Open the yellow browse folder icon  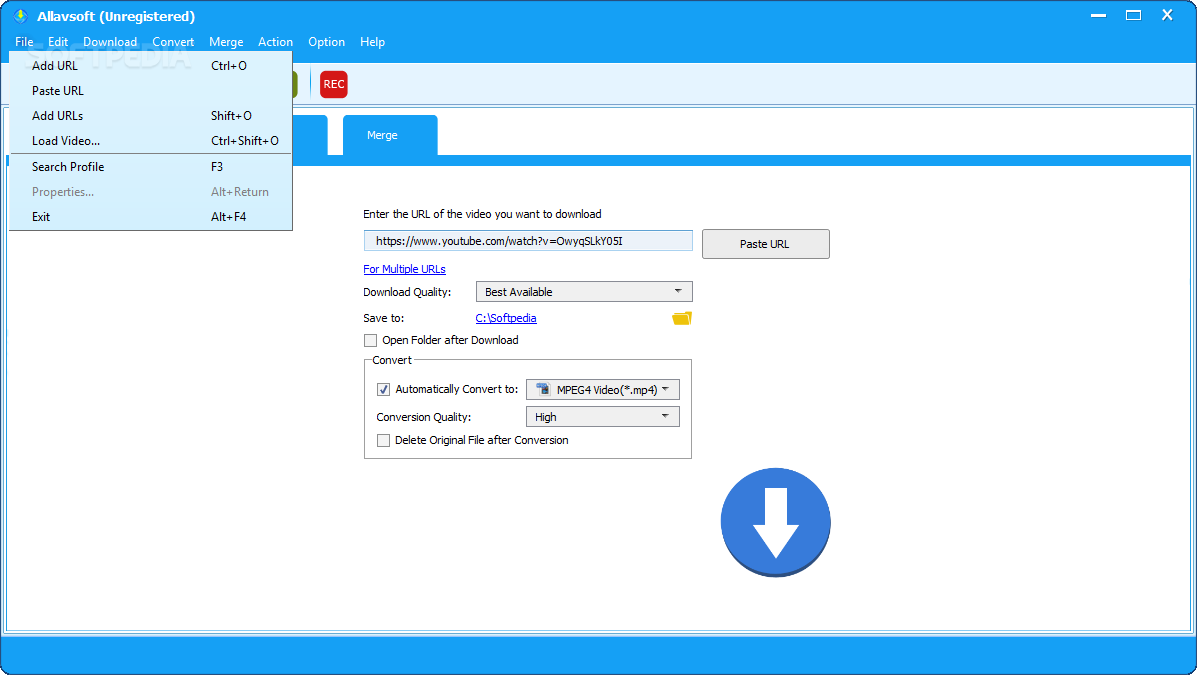(x=682, y=318)
